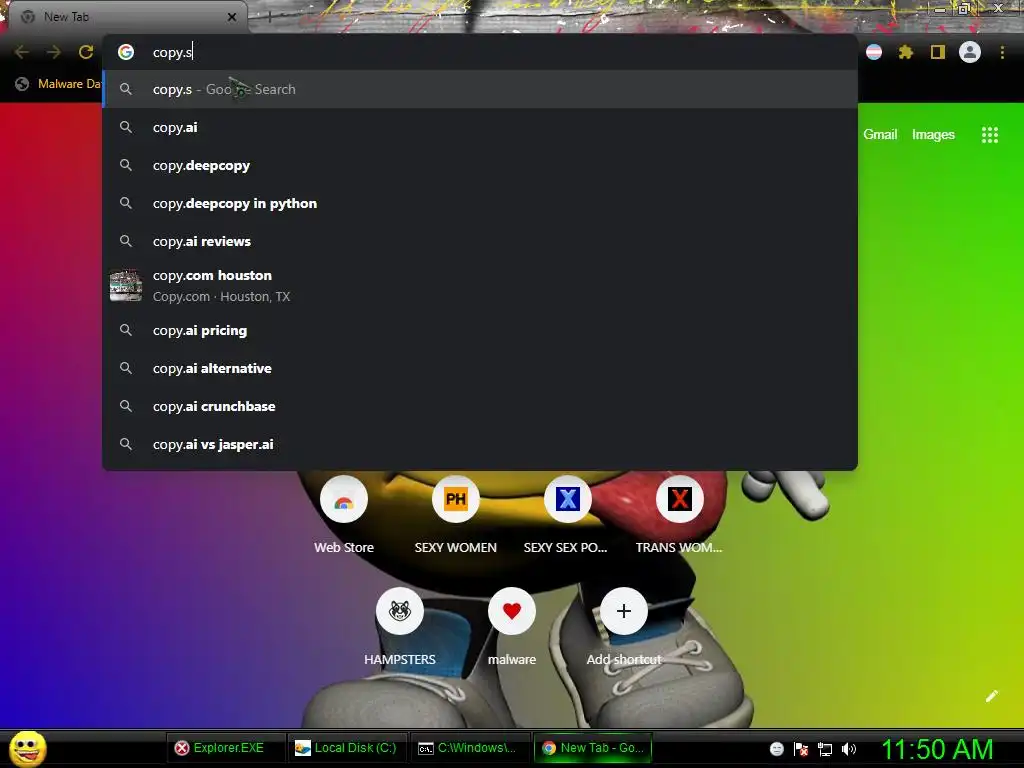Reload the page with the refresh icon
The width and height of the screenshot is (1024, 768).
[x=86, y=52]
